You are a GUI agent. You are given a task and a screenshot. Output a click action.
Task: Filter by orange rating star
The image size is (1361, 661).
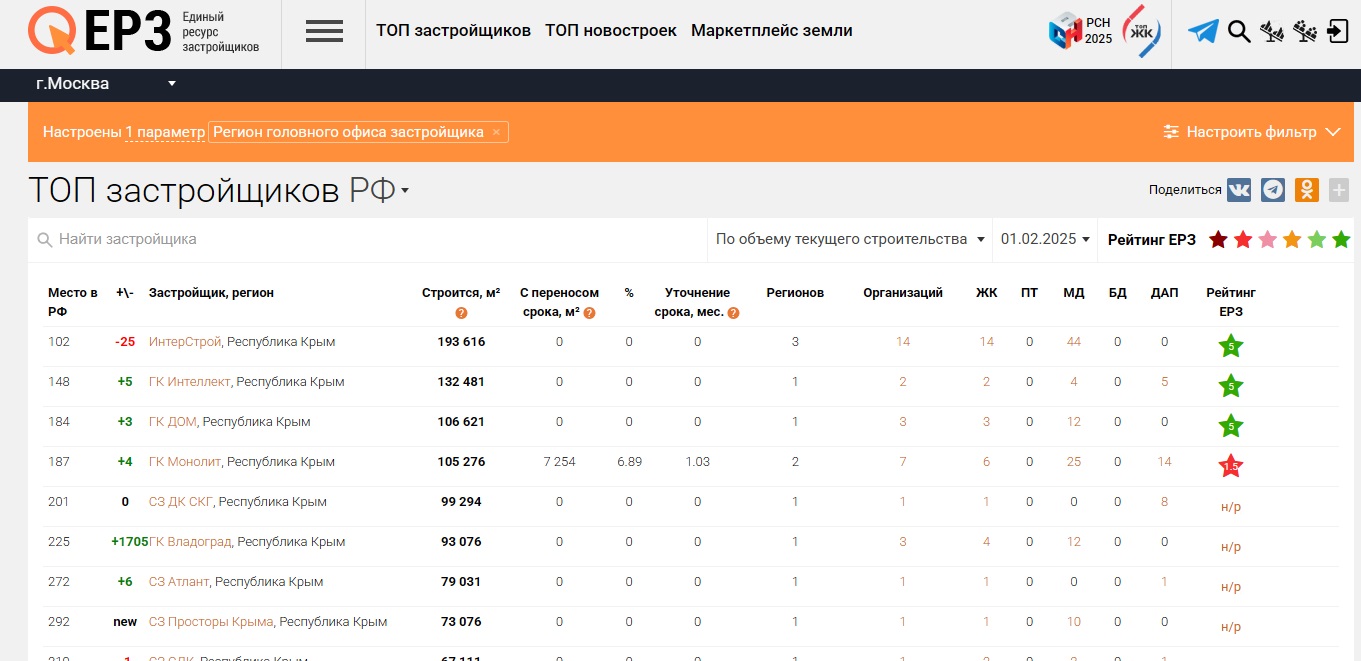pyautogui.click(x=1292, y=240)
